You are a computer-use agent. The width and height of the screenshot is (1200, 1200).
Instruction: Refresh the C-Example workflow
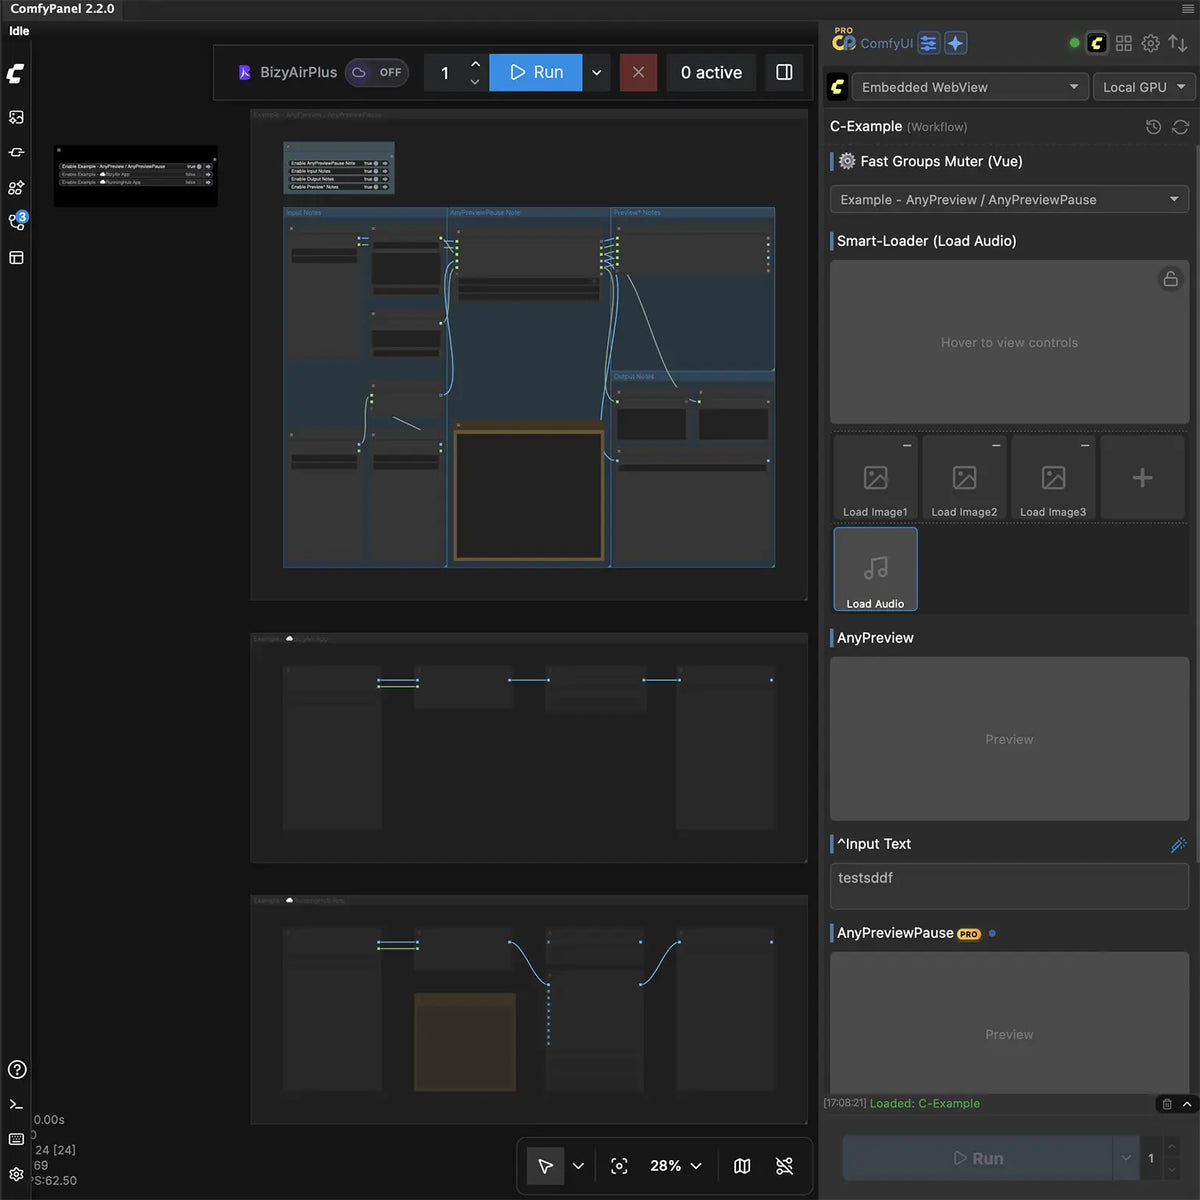pyautogui.click(x=1180, y=127)
